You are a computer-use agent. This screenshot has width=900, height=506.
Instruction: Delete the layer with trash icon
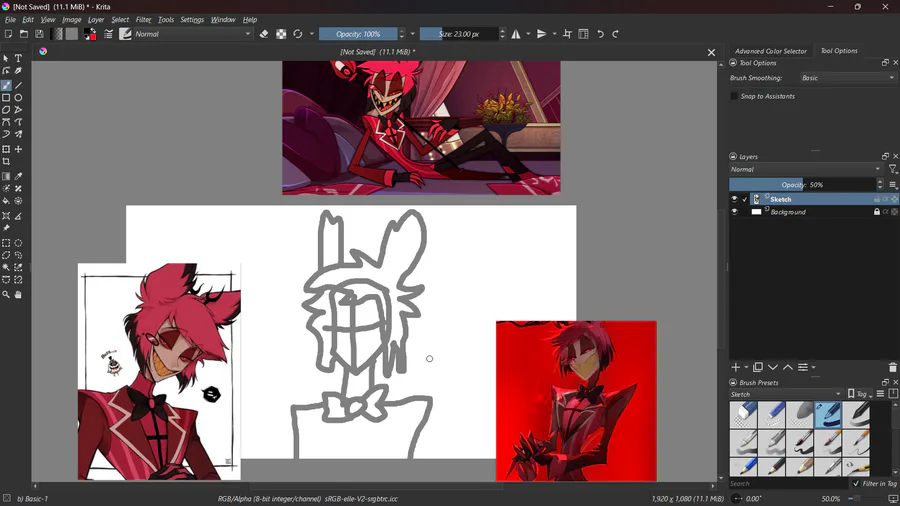pos(893,367)
